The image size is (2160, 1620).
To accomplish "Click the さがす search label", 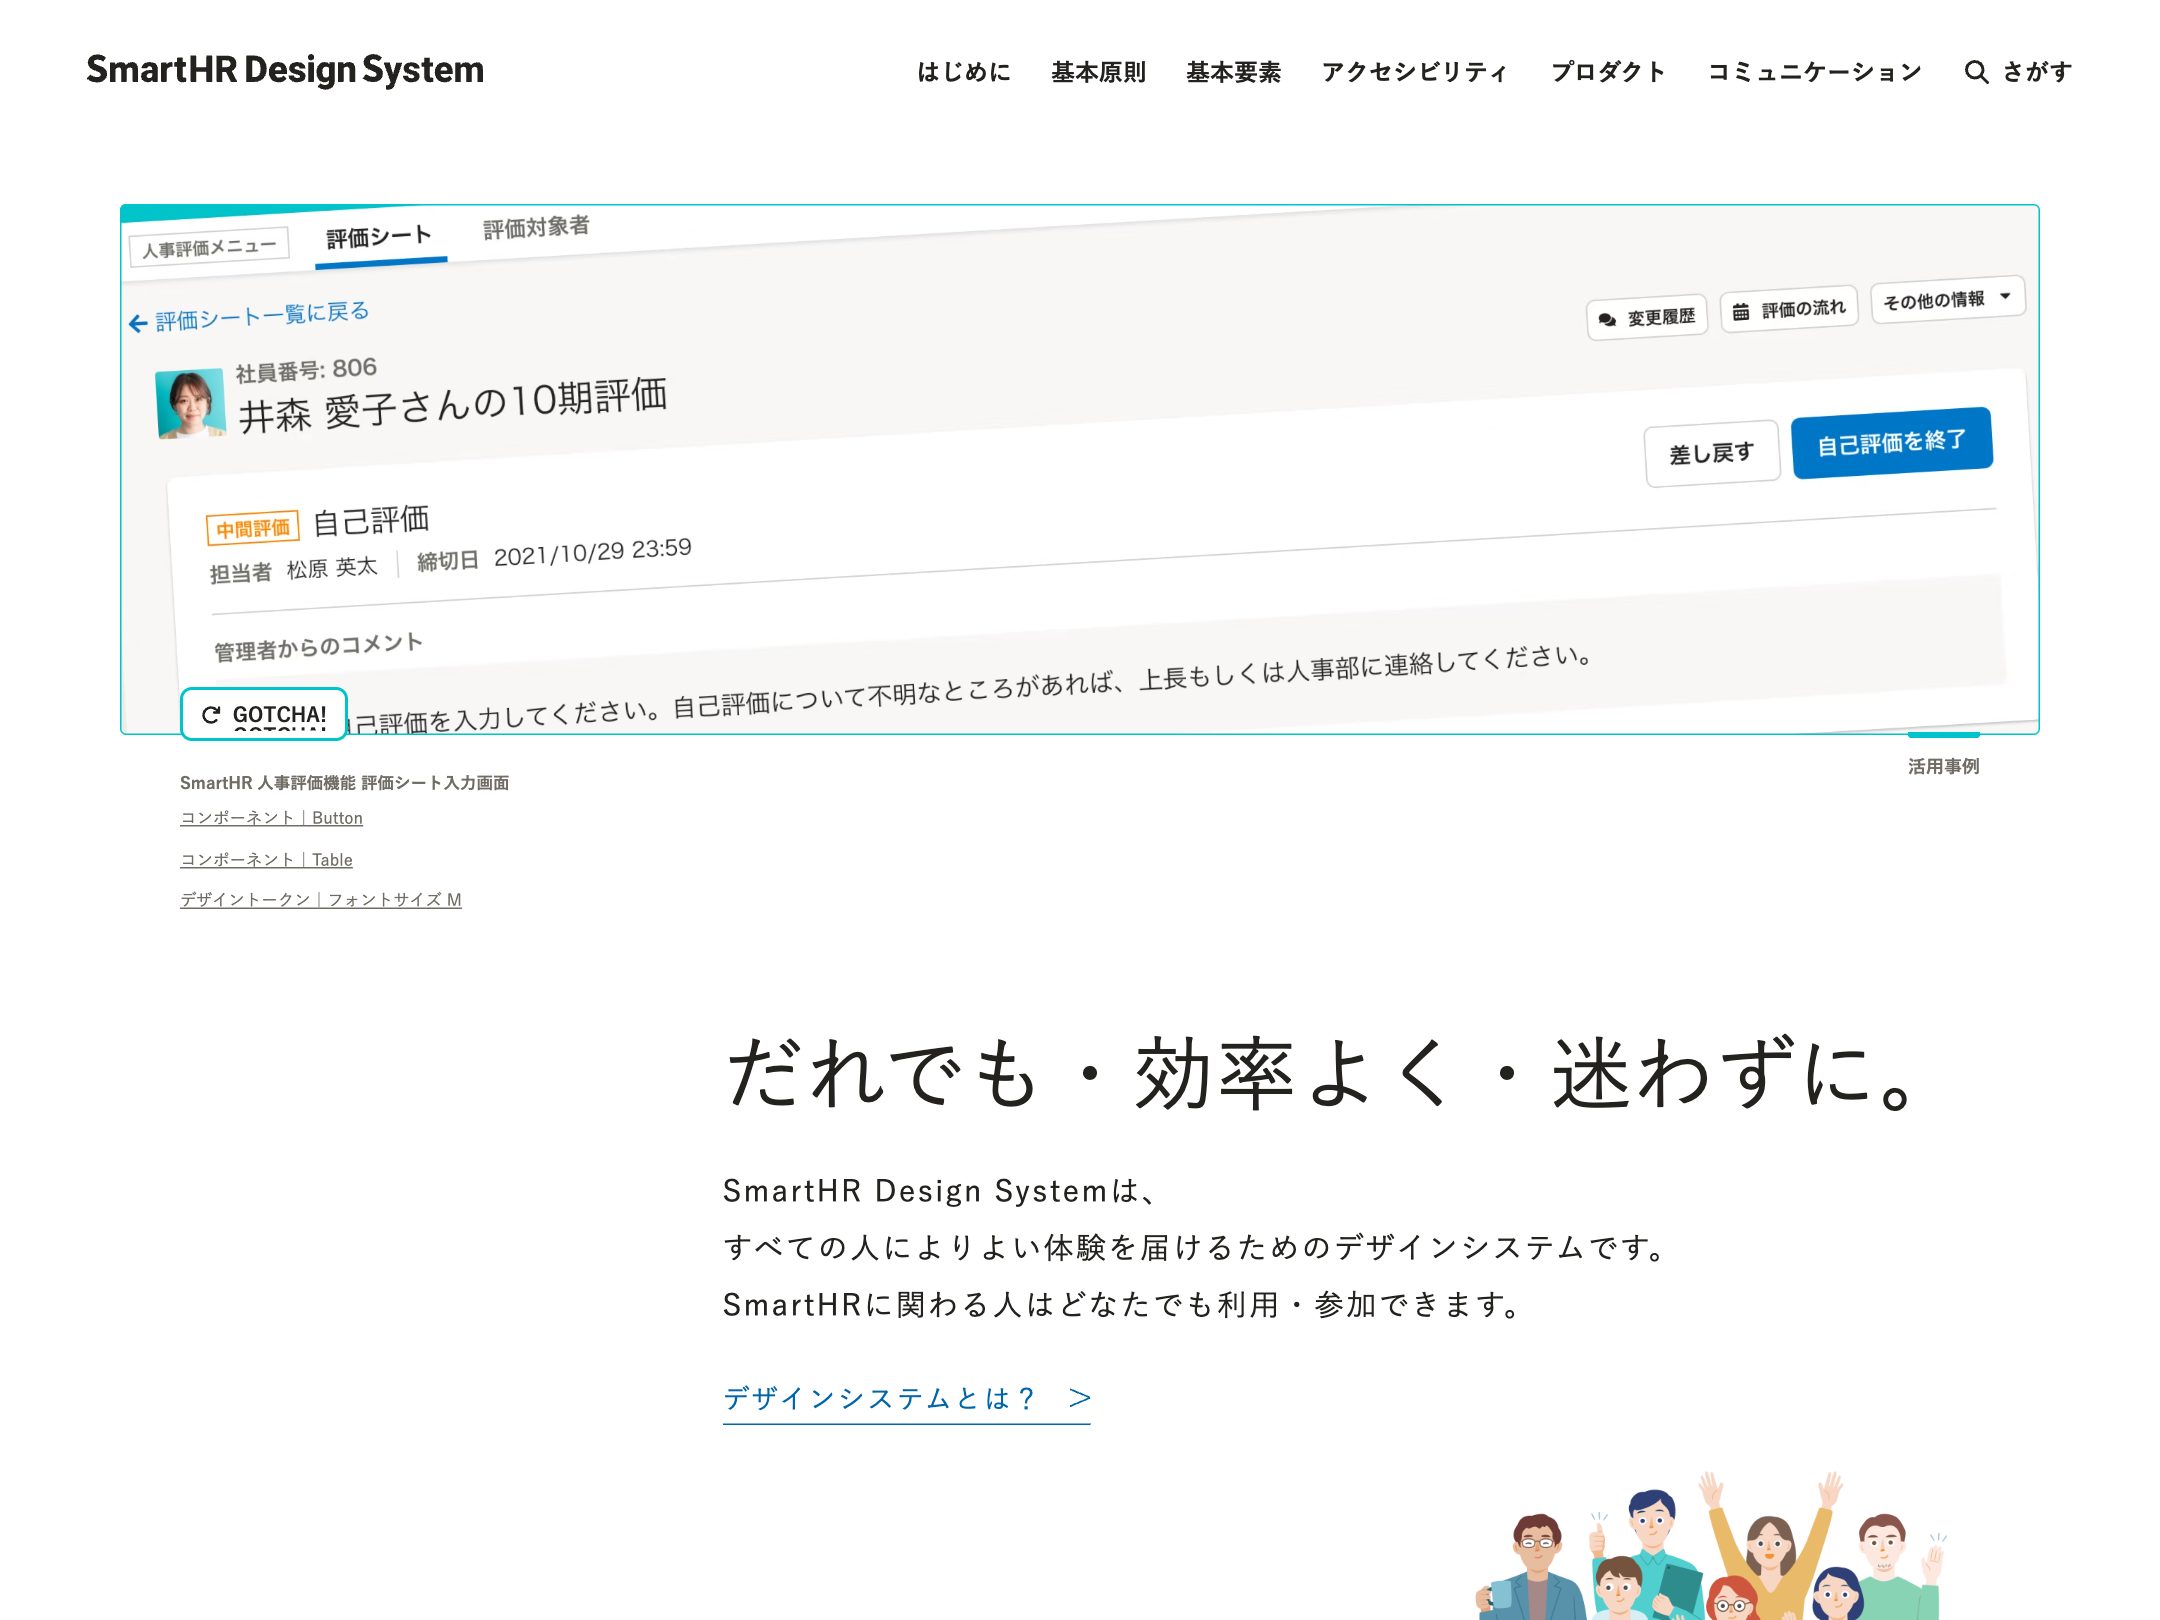I will coord(2037,72).
